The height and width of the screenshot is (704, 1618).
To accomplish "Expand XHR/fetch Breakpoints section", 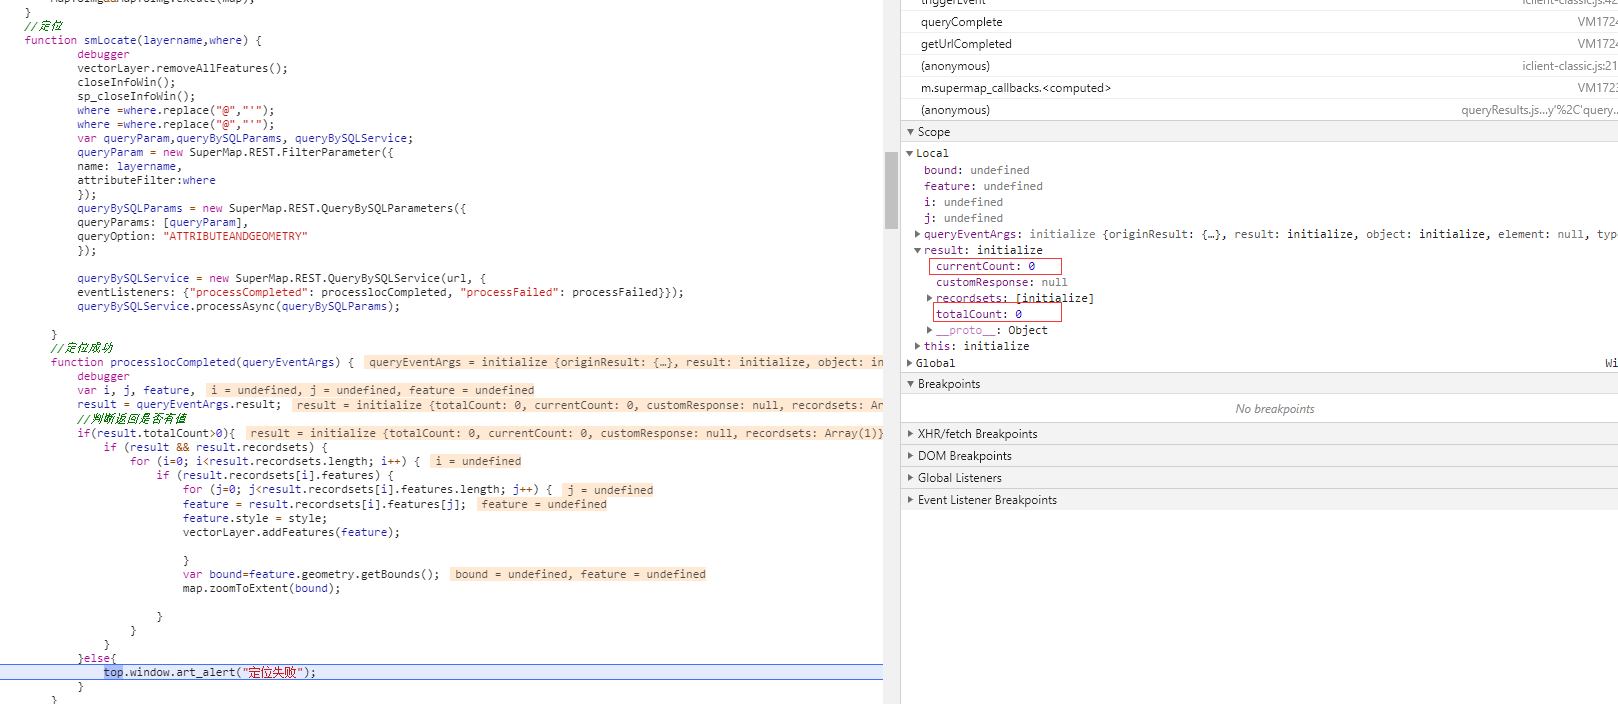I will (911, 434).
